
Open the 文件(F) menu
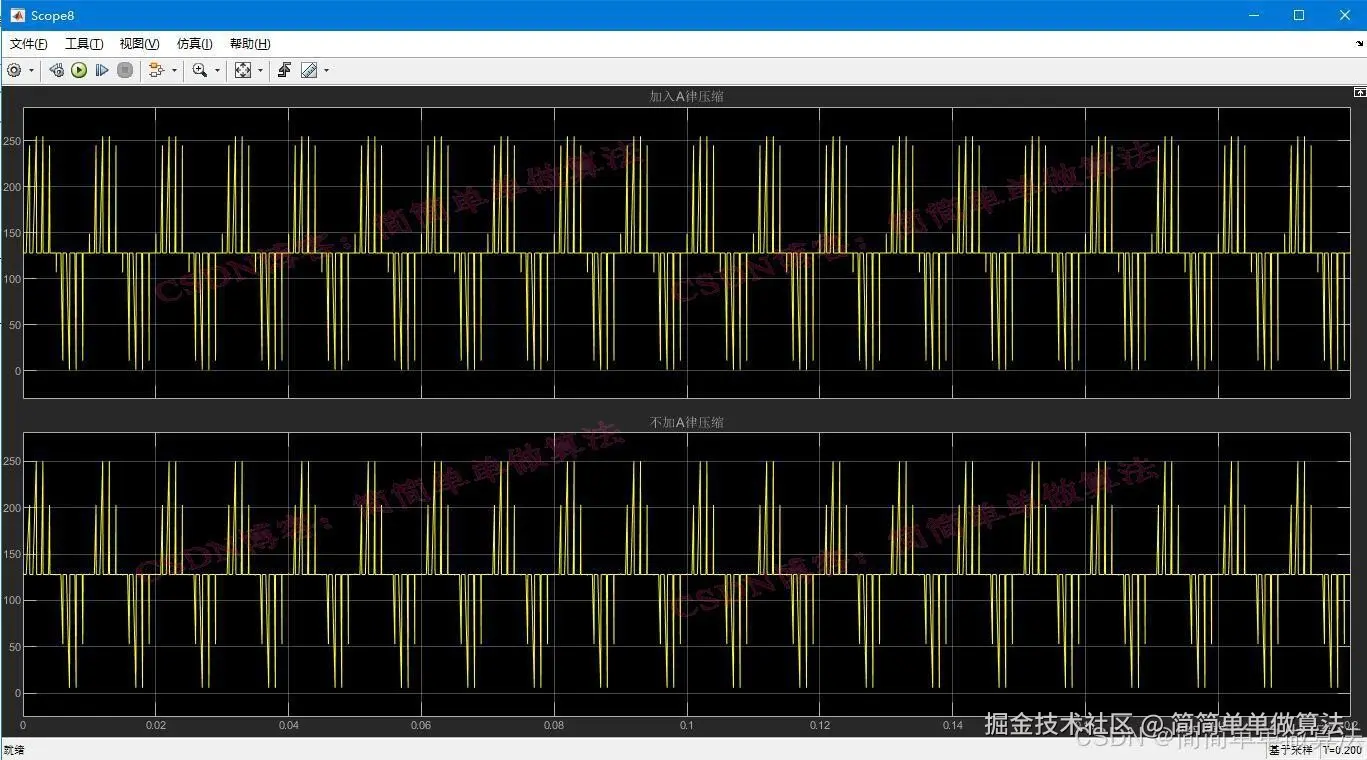(28, 44)
